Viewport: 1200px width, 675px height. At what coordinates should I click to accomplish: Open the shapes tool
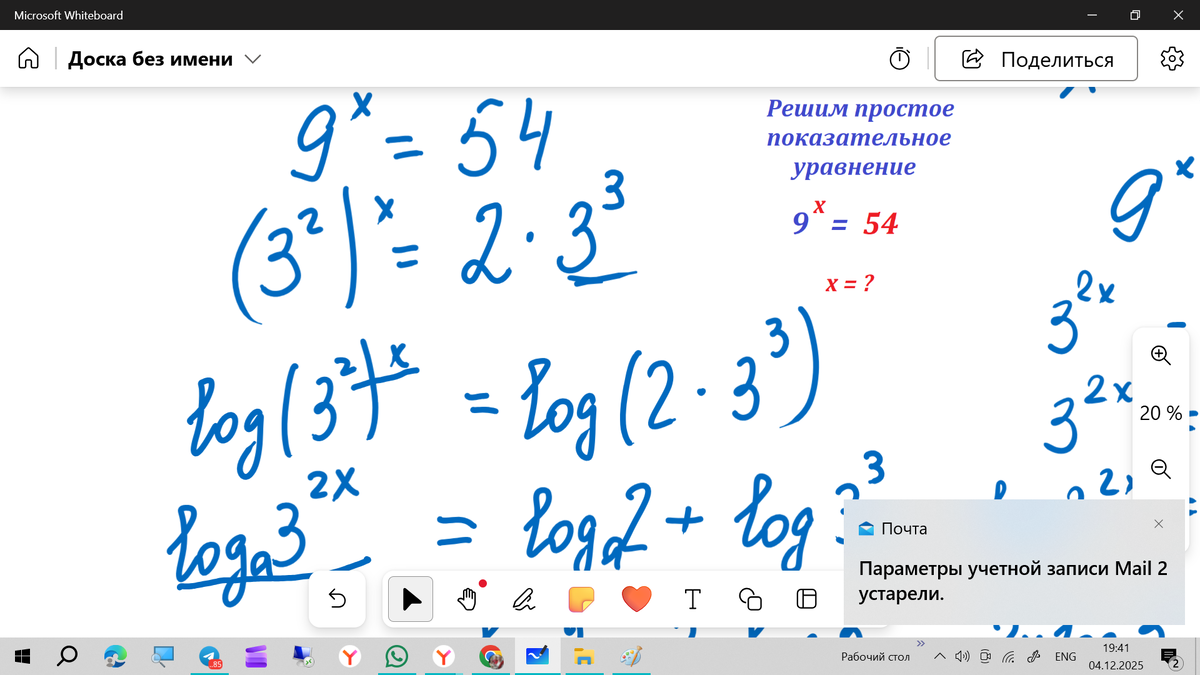coord(749,599)
